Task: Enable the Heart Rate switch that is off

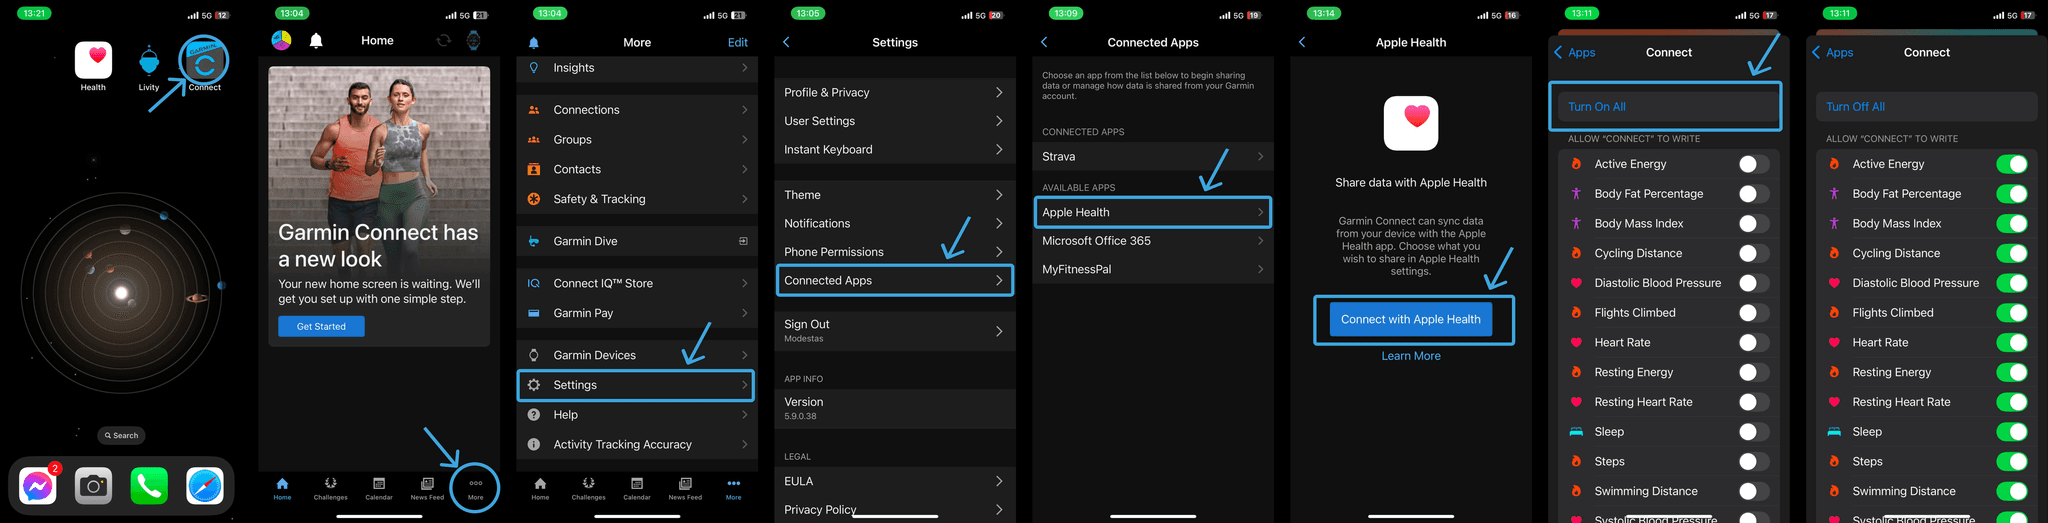Action: coord(1753,342)
